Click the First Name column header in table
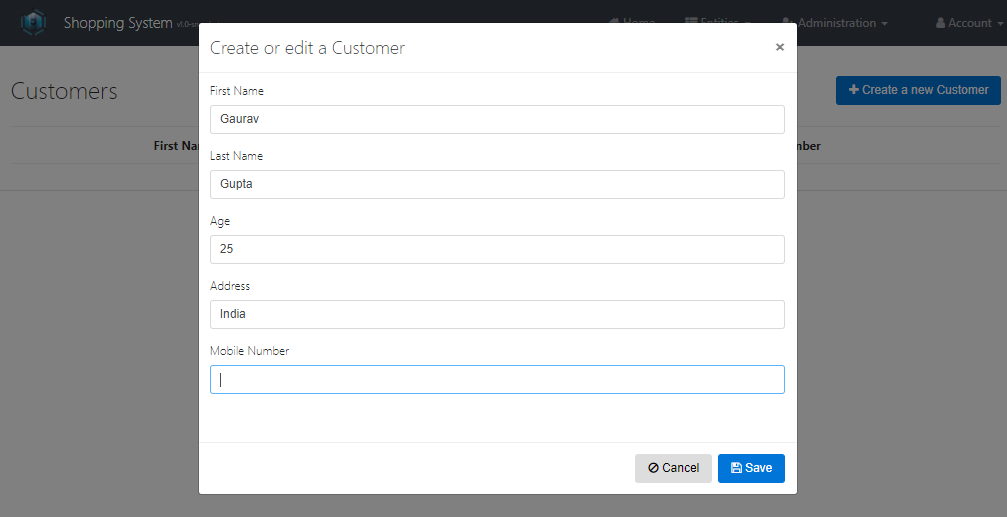 tap(177, 146)
